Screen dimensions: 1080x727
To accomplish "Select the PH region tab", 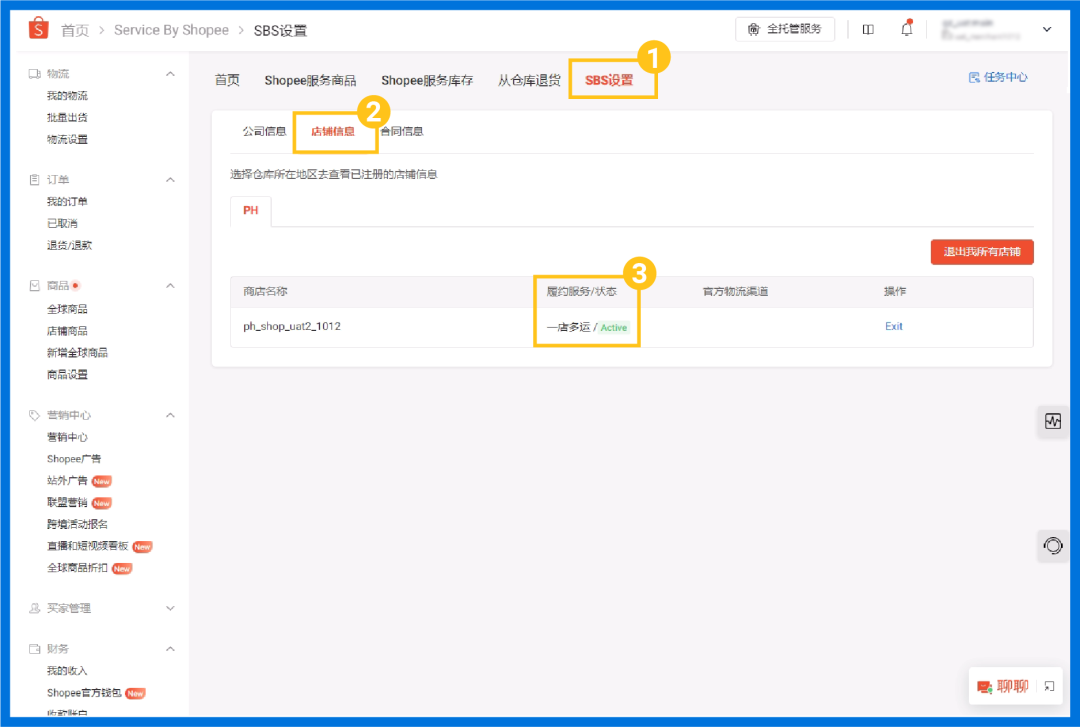I will [251, 211].
